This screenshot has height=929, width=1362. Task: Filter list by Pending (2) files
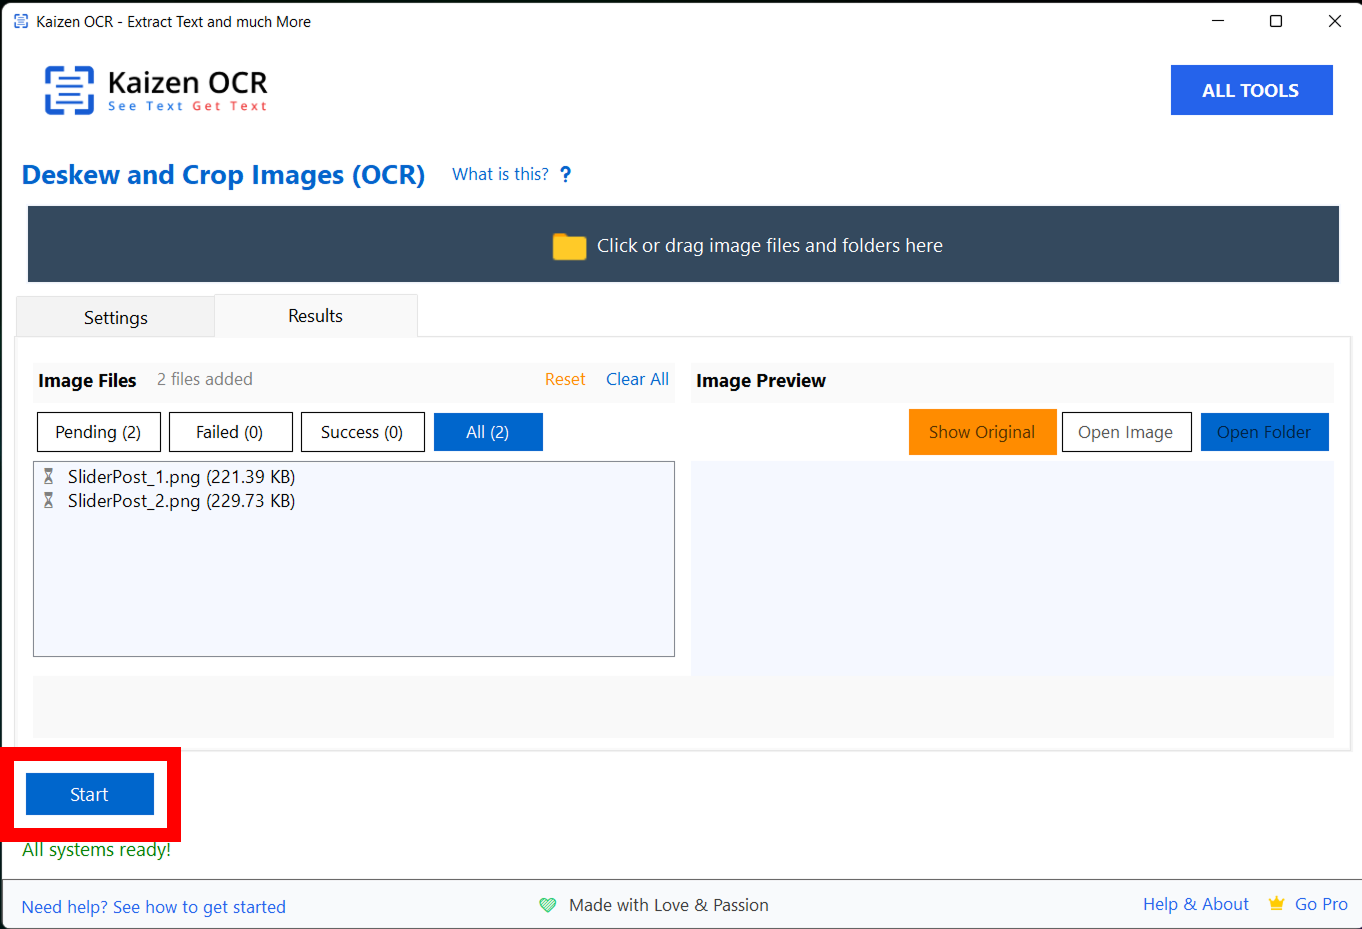98,432
